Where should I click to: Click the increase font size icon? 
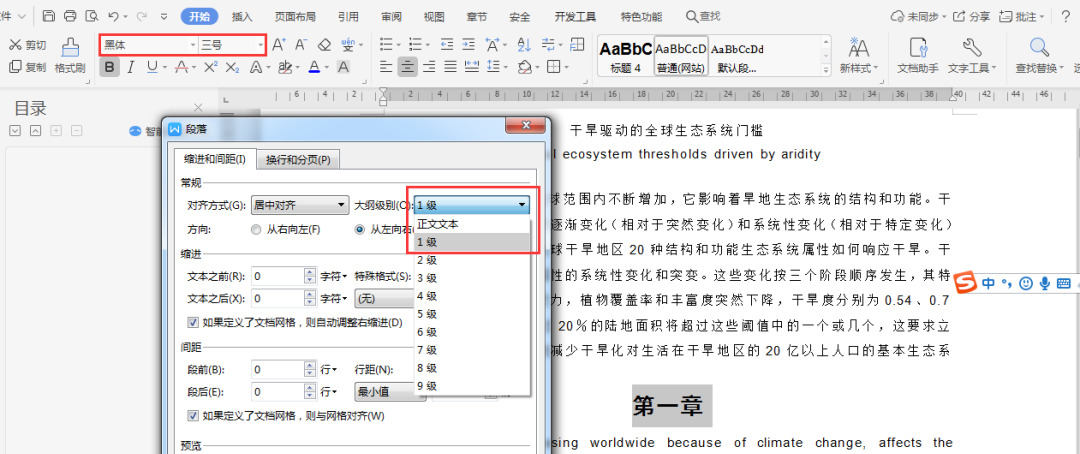coord(279,45)
